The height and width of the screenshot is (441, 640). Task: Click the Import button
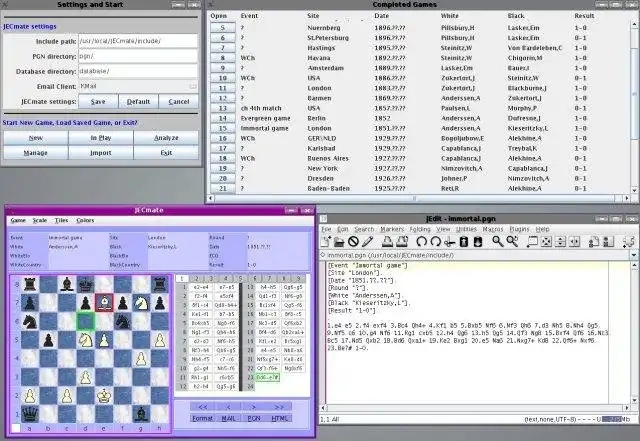(101, 152)
